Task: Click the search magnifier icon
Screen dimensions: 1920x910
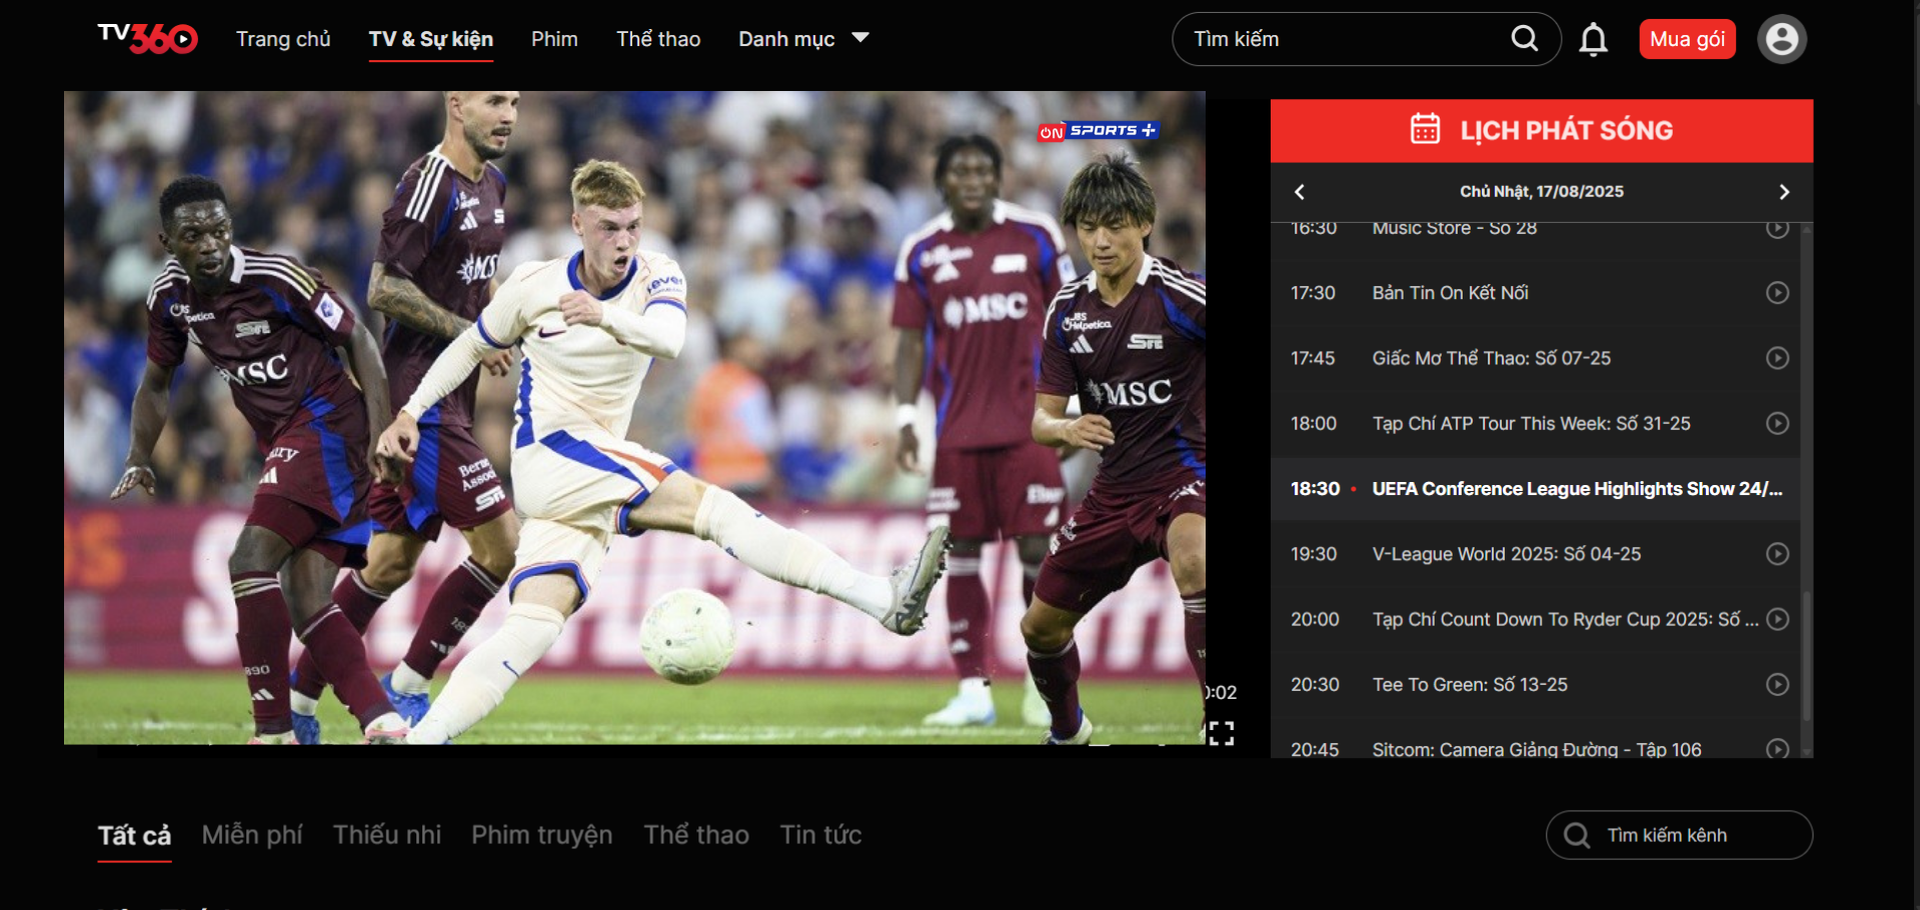Action: (x=1524, y=39)
